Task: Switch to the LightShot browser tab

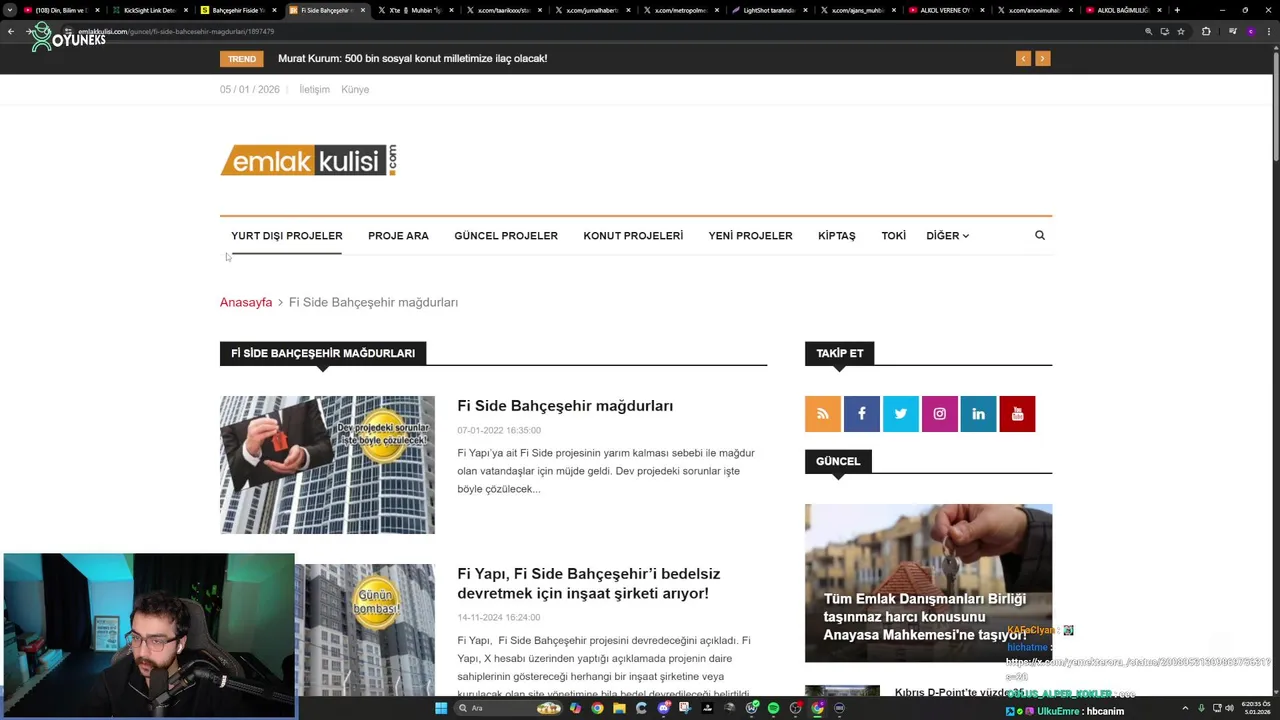Action: [x=768, y=10]
